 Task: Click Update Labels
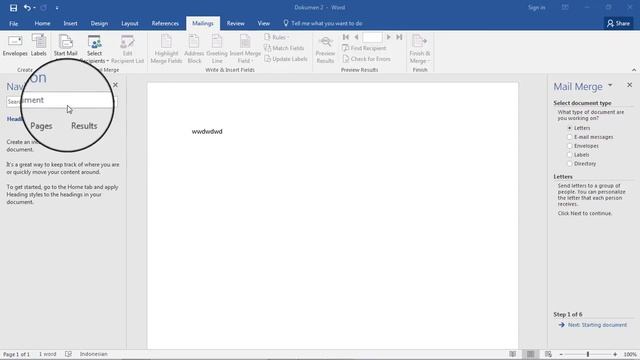[x=286, y=59]
